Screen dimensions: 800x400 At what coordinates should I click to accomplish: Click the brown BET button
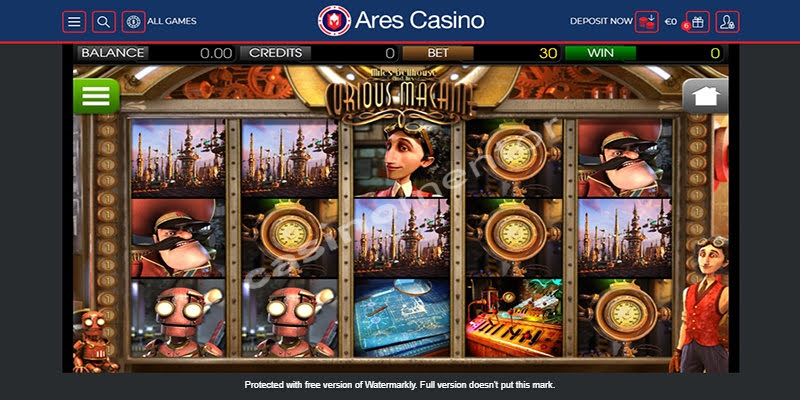tap(438, 53)
